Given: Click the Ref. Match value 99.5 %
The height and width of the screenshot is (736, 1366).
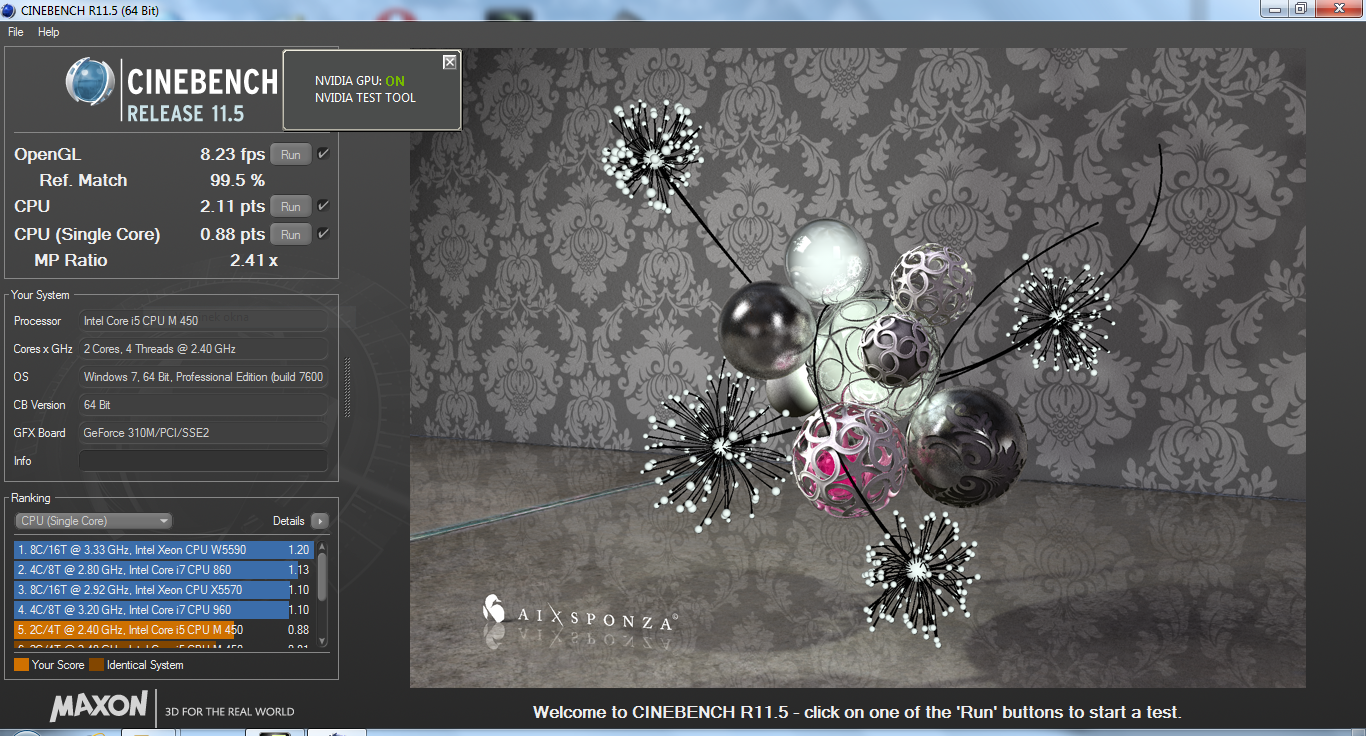Looking at the screenshot, I should (x=237, y=181).
